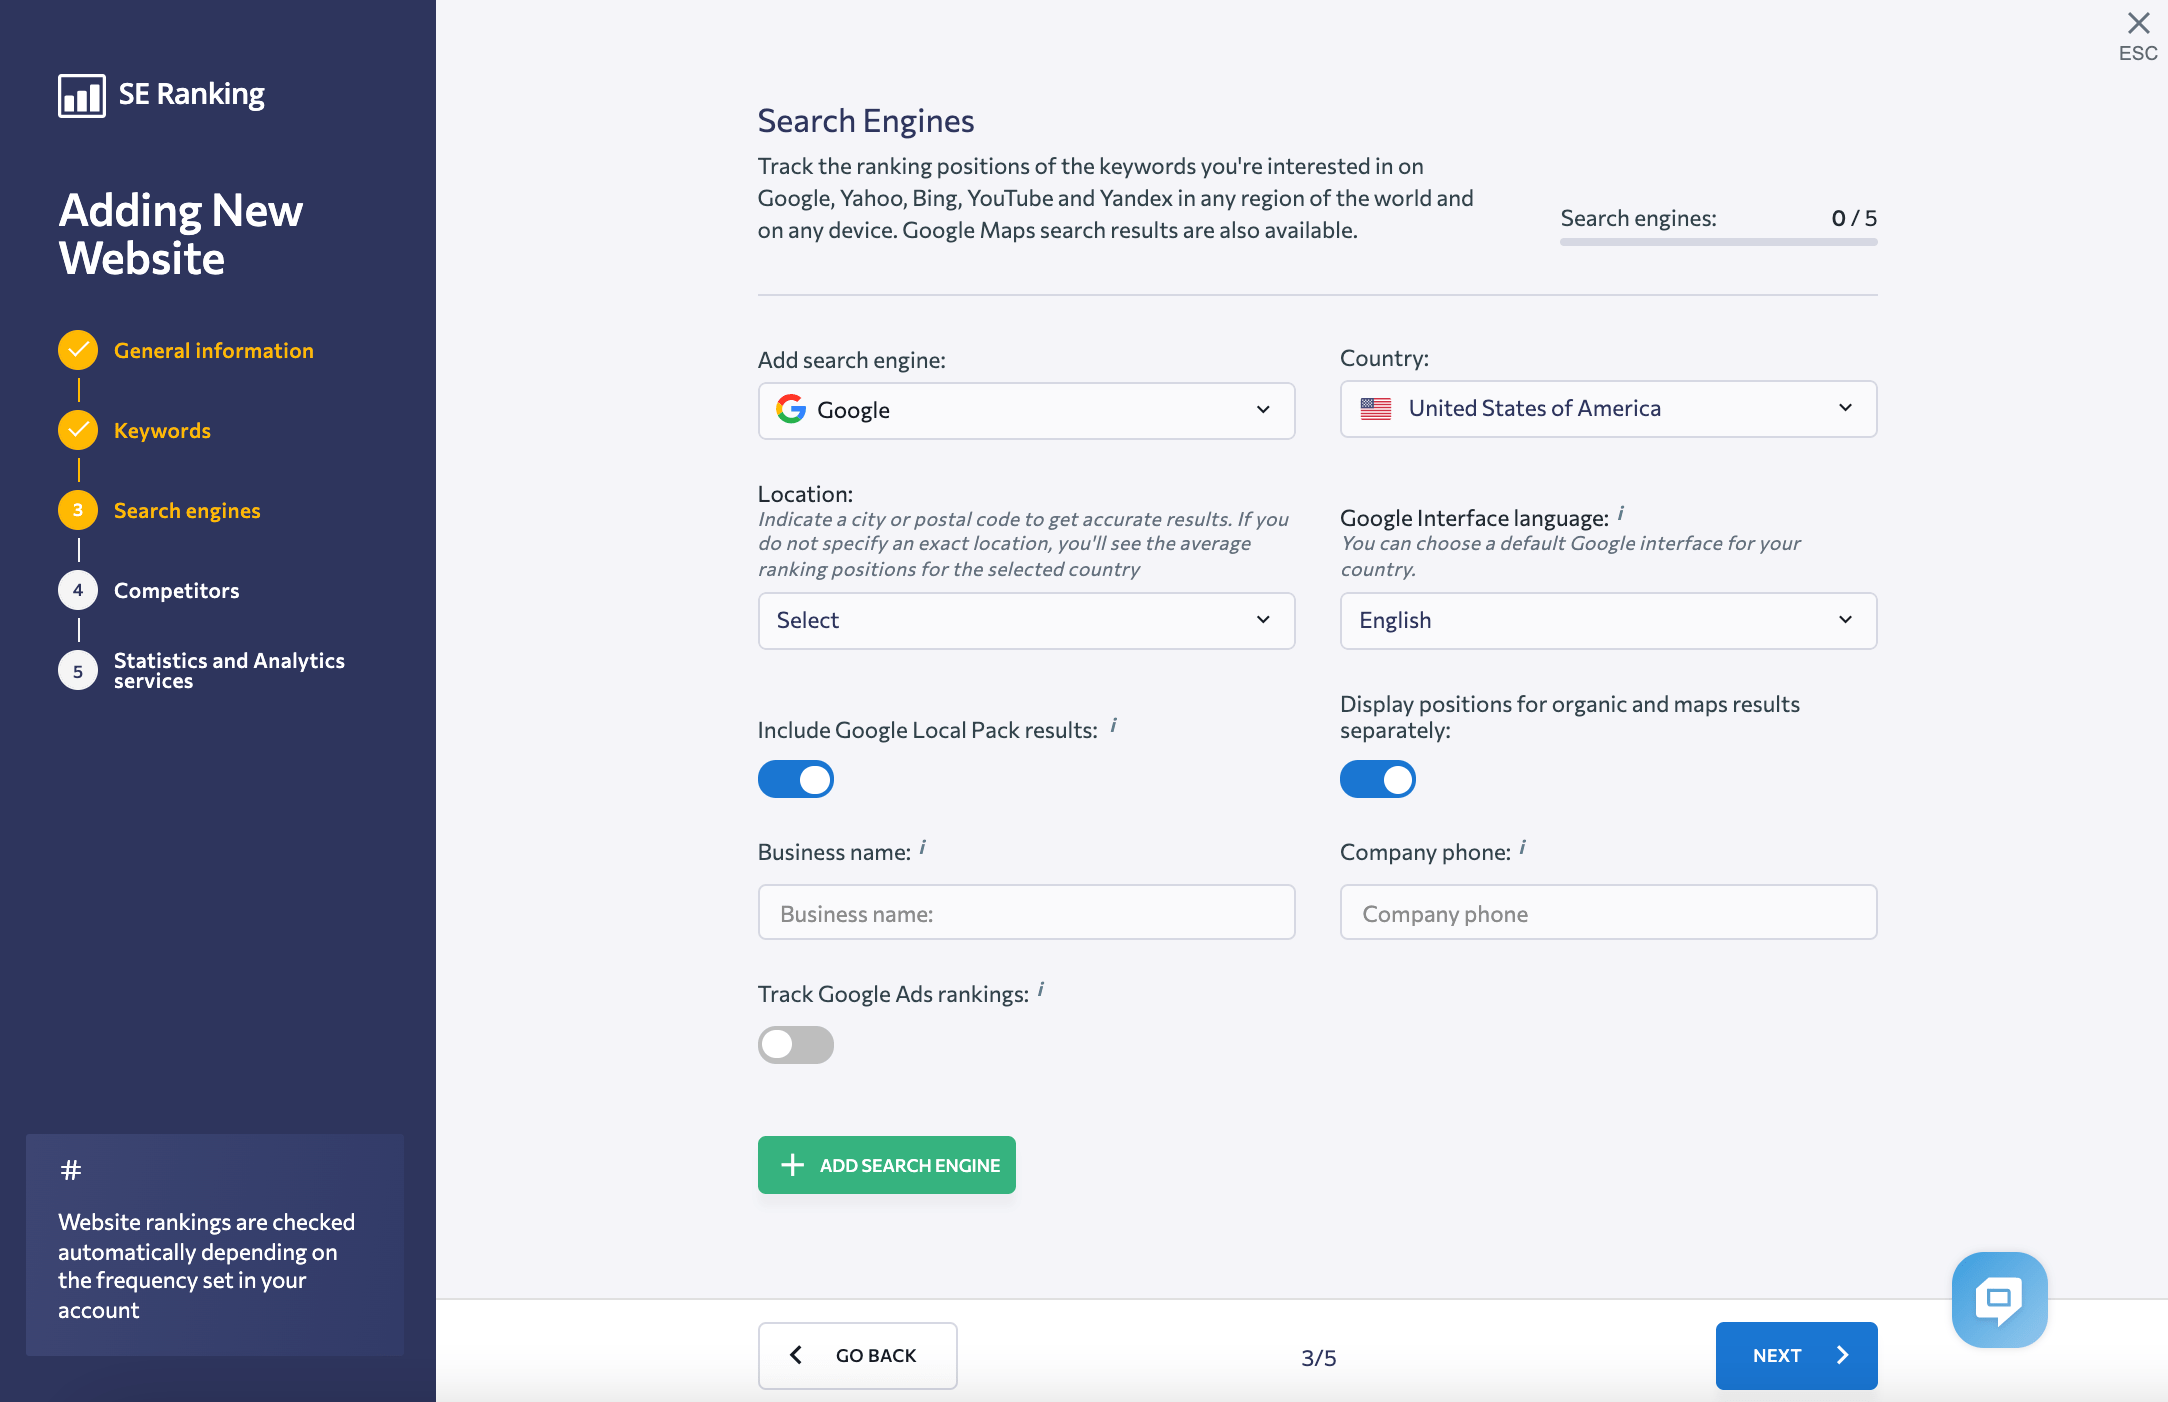Image resolution: width=2168 pixels, height=1402 pixels.
Task: Click the 3/5 page indicator
Action: pos(1318,1357)
